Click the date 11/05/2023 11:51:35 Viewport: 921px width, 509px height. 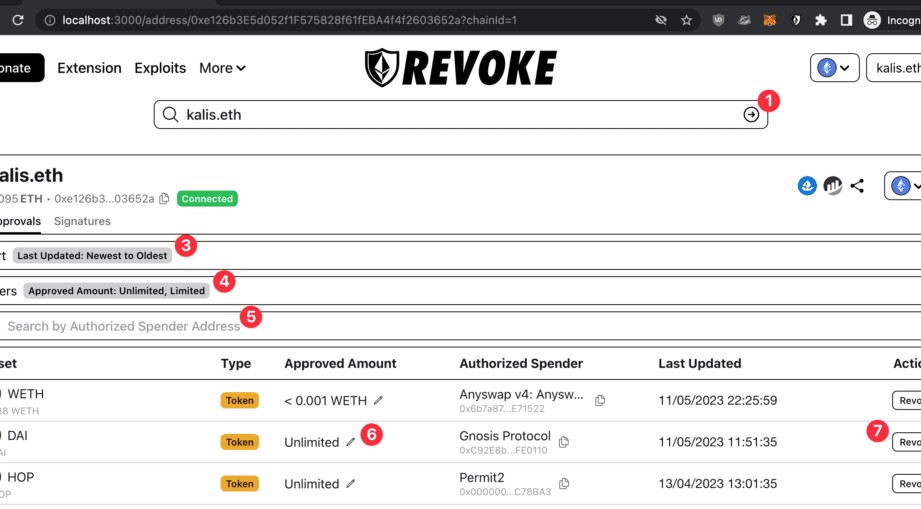point(718,442)
